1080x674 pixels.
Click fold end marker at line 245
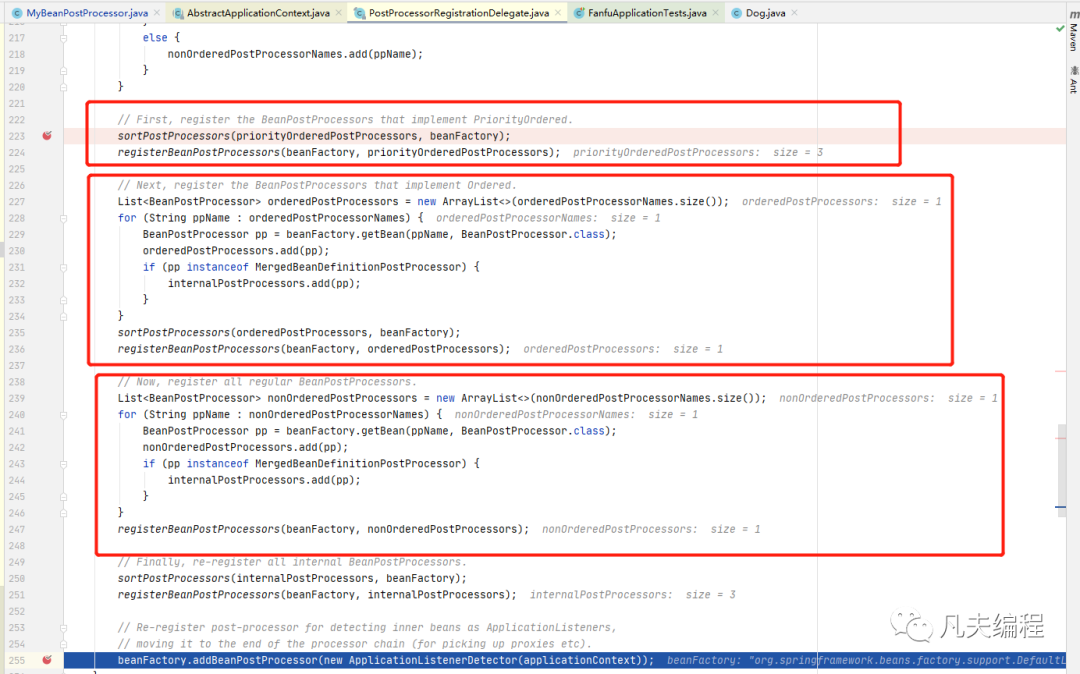click(63, 496)
